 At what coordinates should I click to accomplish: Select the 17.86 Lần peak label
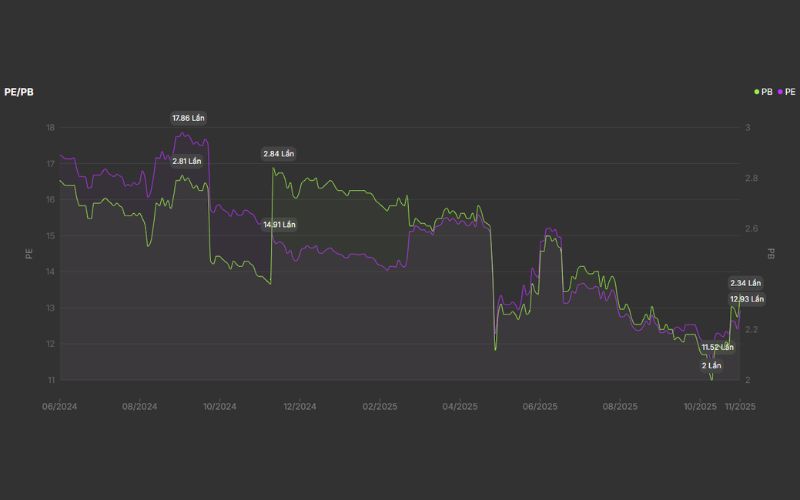coord(188,118)
